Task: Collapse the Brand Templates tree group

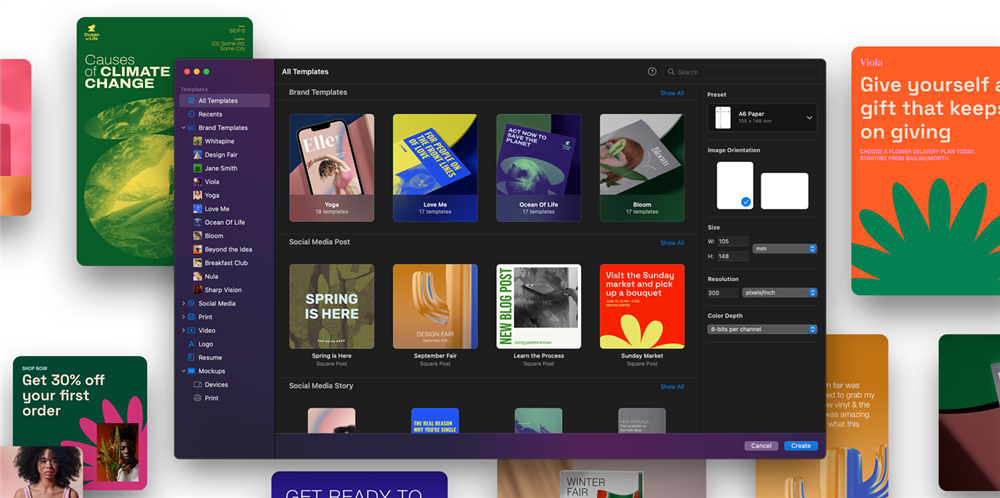Action: 184,128
